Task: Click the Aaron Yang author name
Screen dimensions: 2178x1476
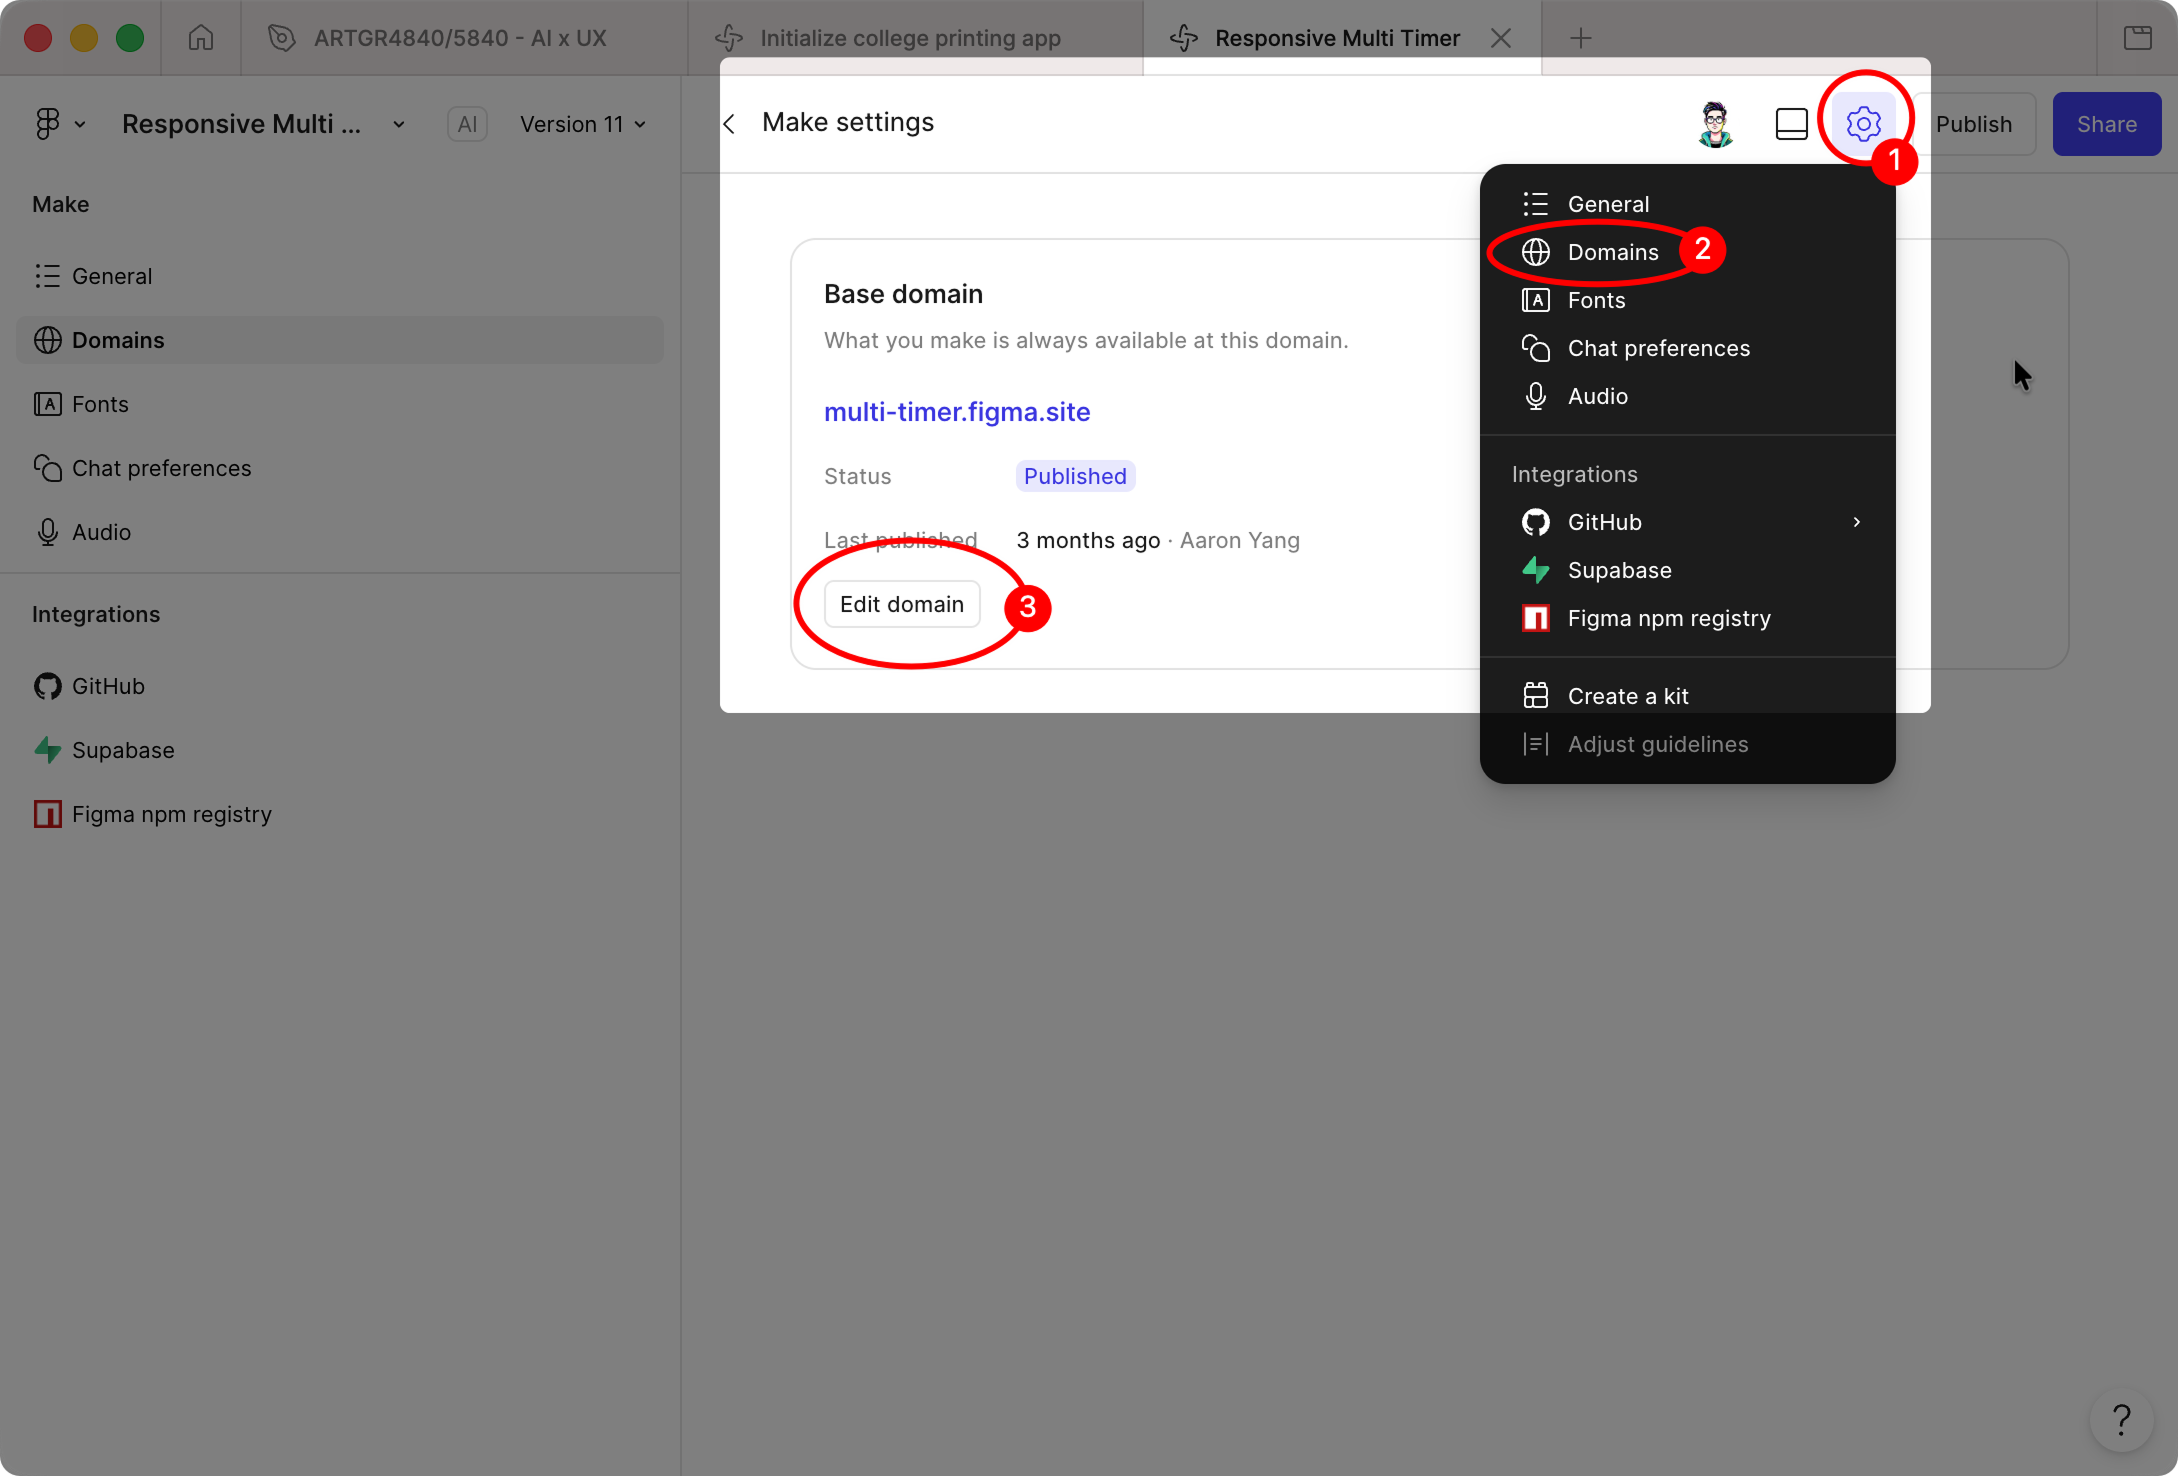Action: 1240,540
